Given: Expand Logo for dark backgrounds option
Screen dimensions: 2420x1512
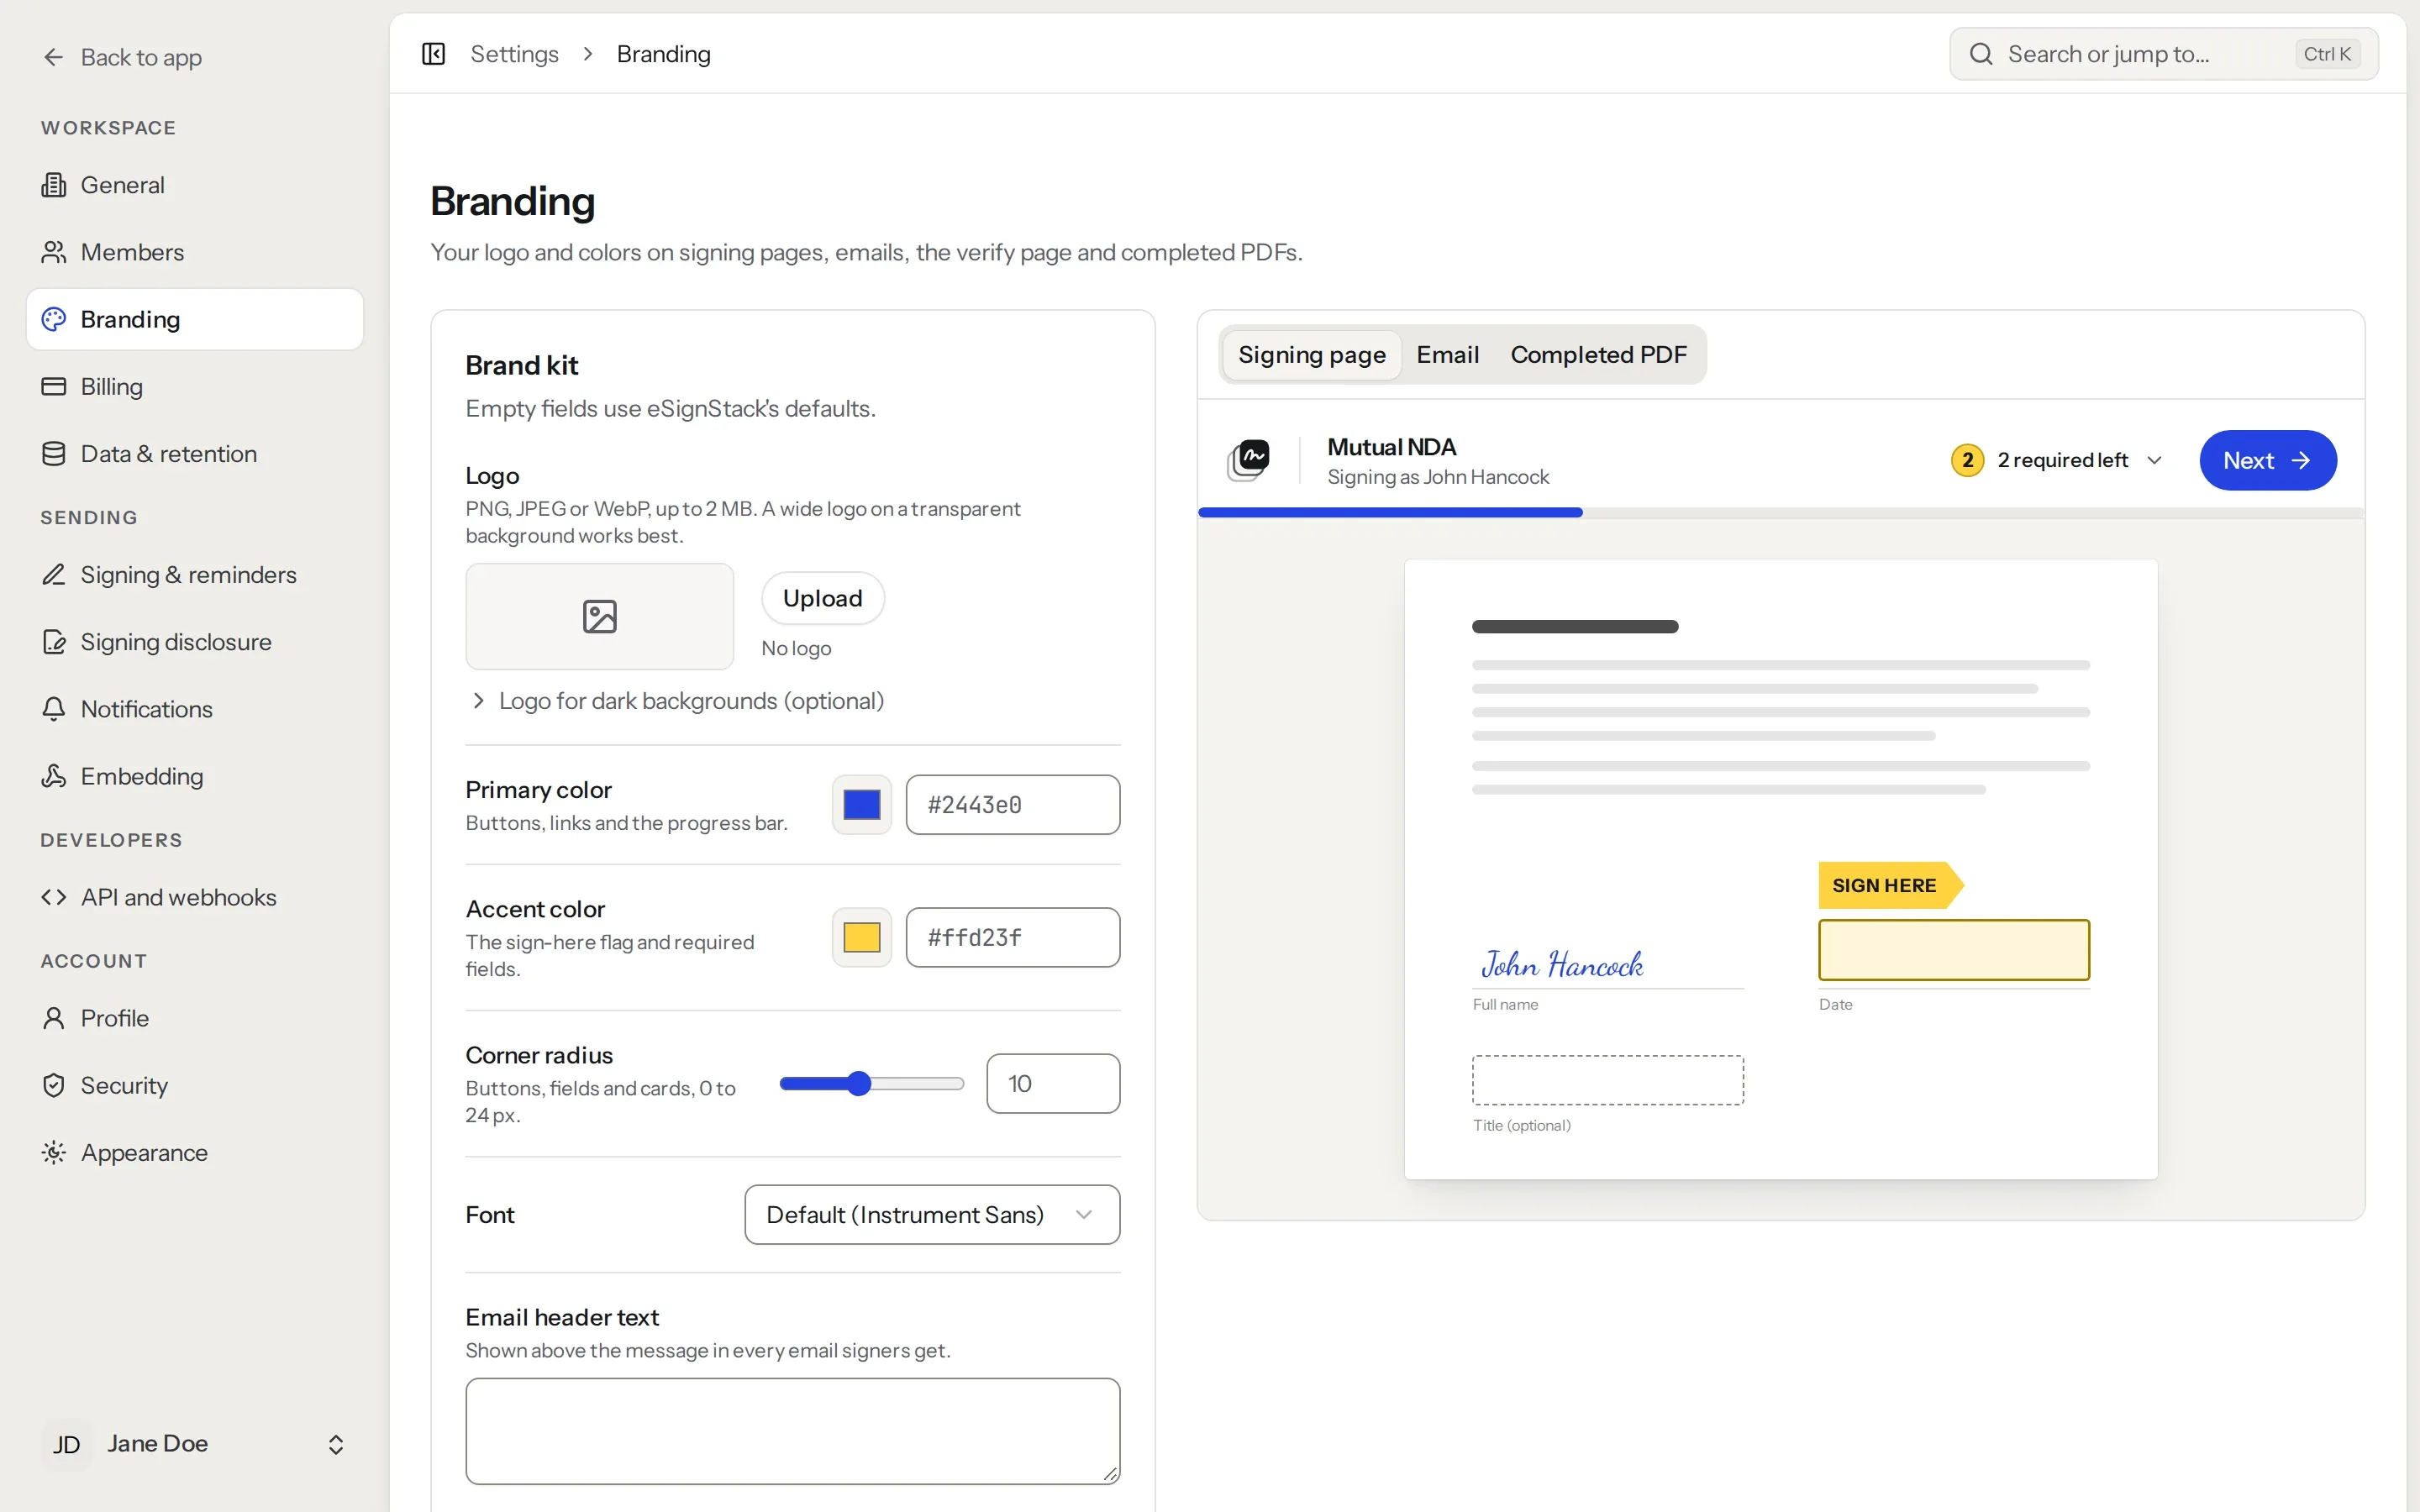Looking at the screenshot, I should coord(676,701).
